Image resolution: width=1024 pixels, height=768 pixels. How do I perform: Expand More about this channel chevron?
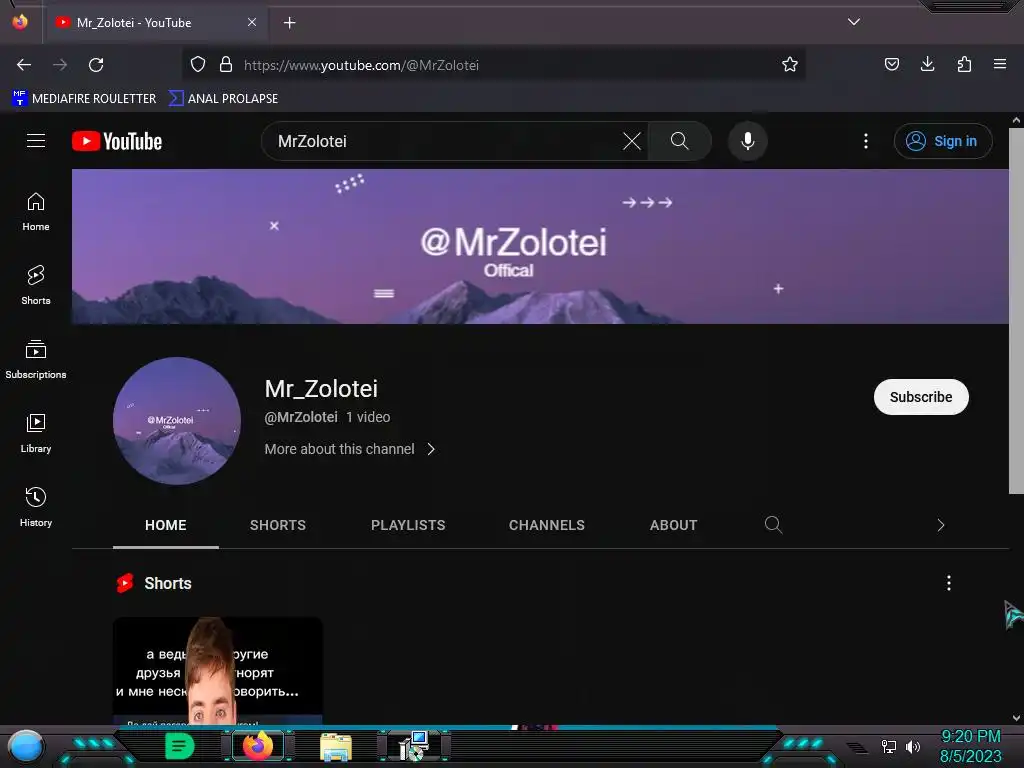point(431,449)
